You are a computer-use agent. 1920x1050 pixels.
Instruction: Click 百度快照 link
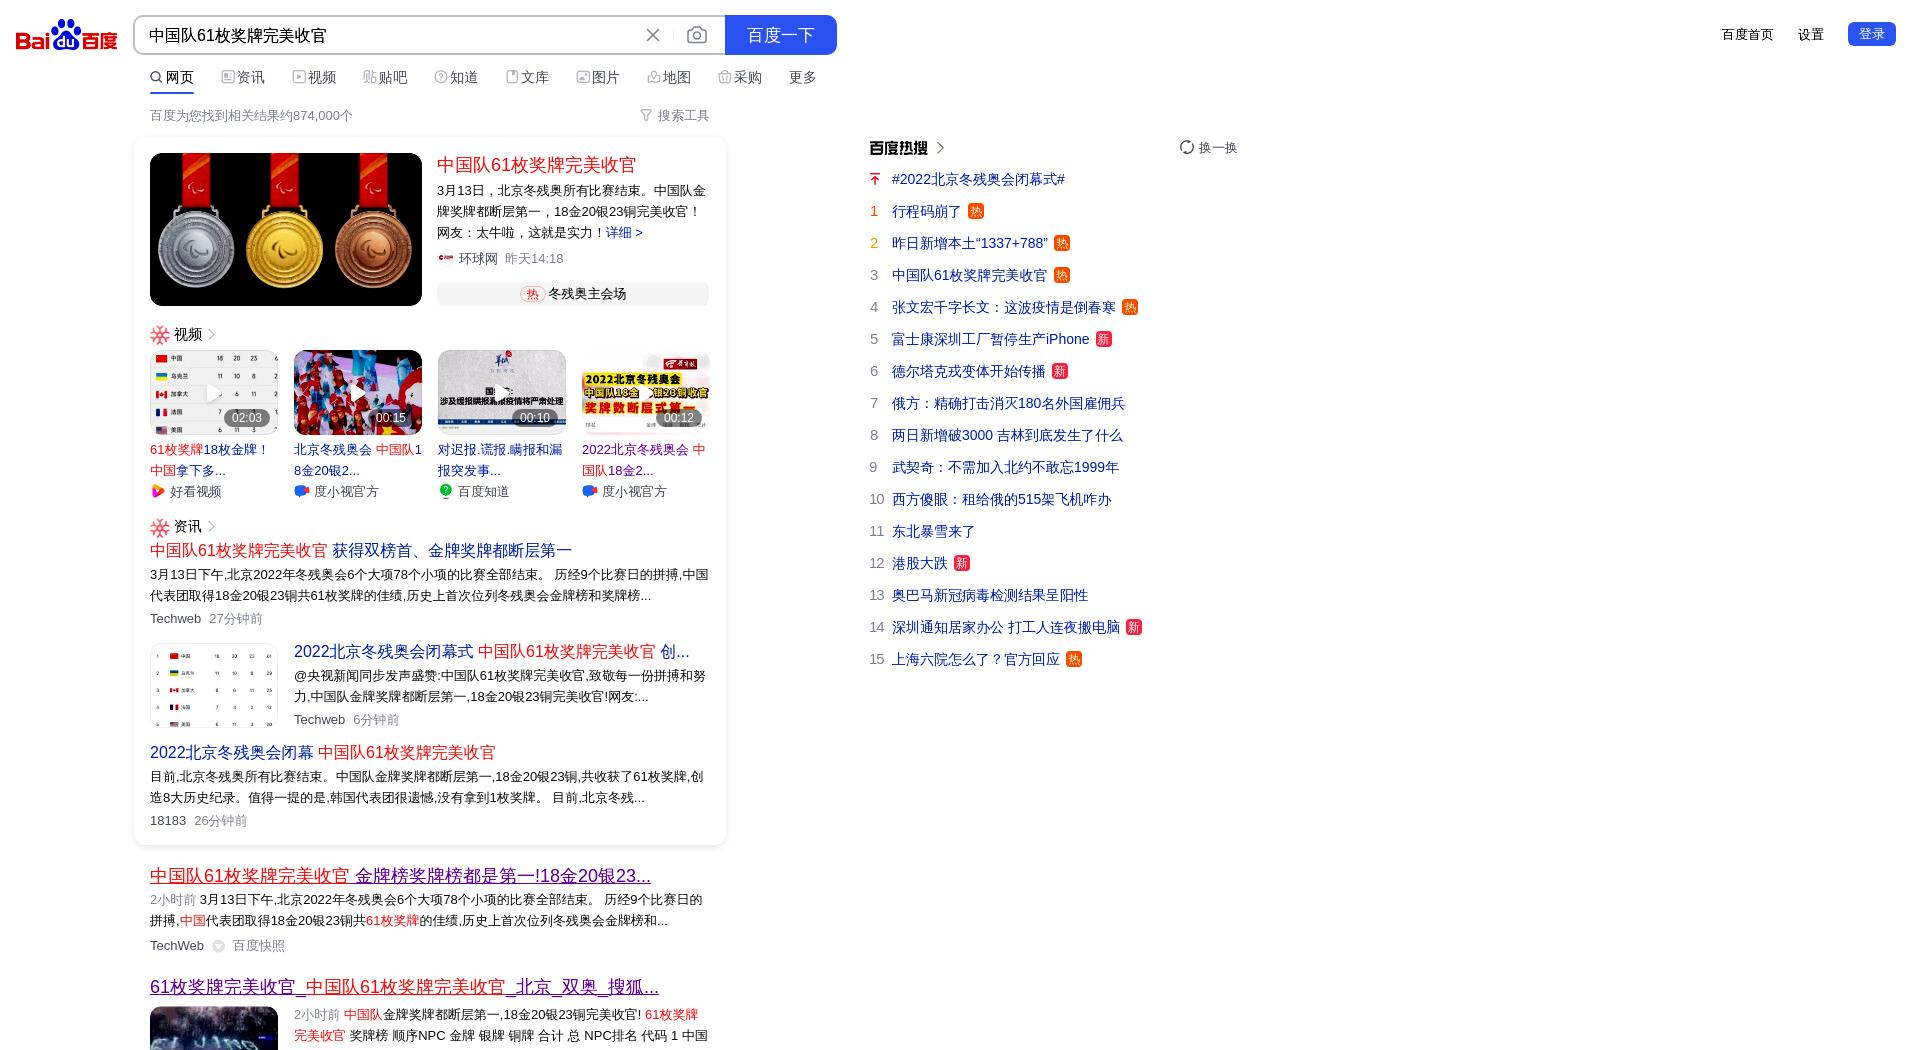coord(258,946)
